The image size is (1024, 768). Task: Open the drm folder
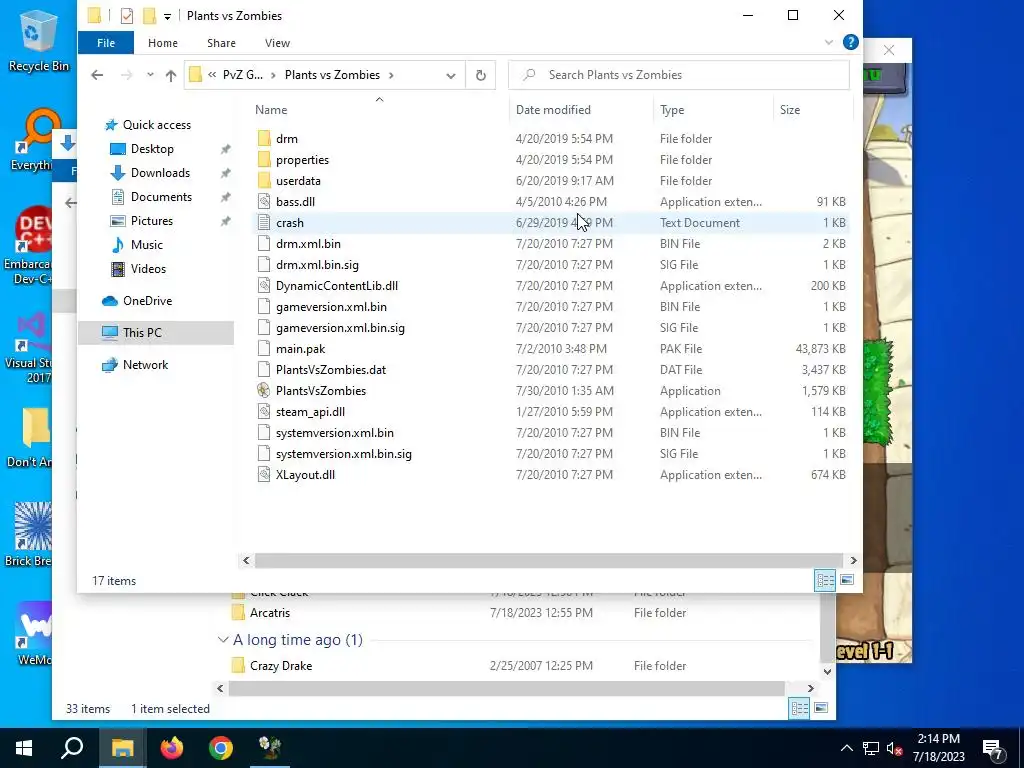(x=287, y=138)
